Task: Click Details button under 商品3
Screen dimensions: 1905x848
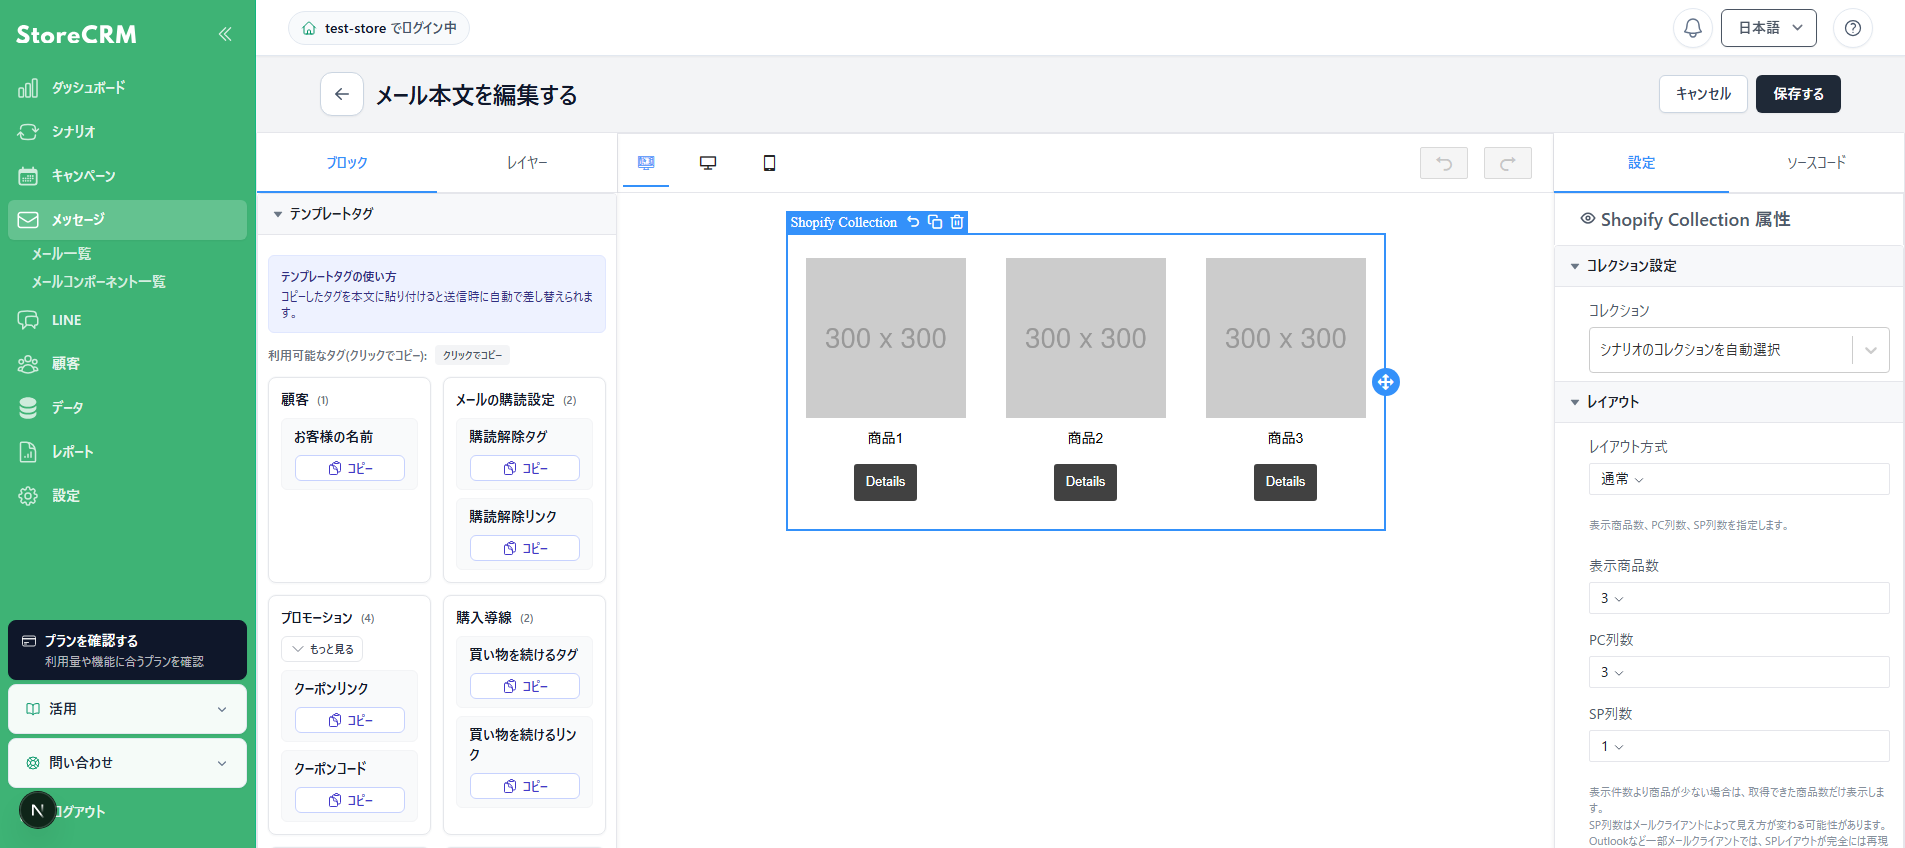Action: pos(1285,482)
